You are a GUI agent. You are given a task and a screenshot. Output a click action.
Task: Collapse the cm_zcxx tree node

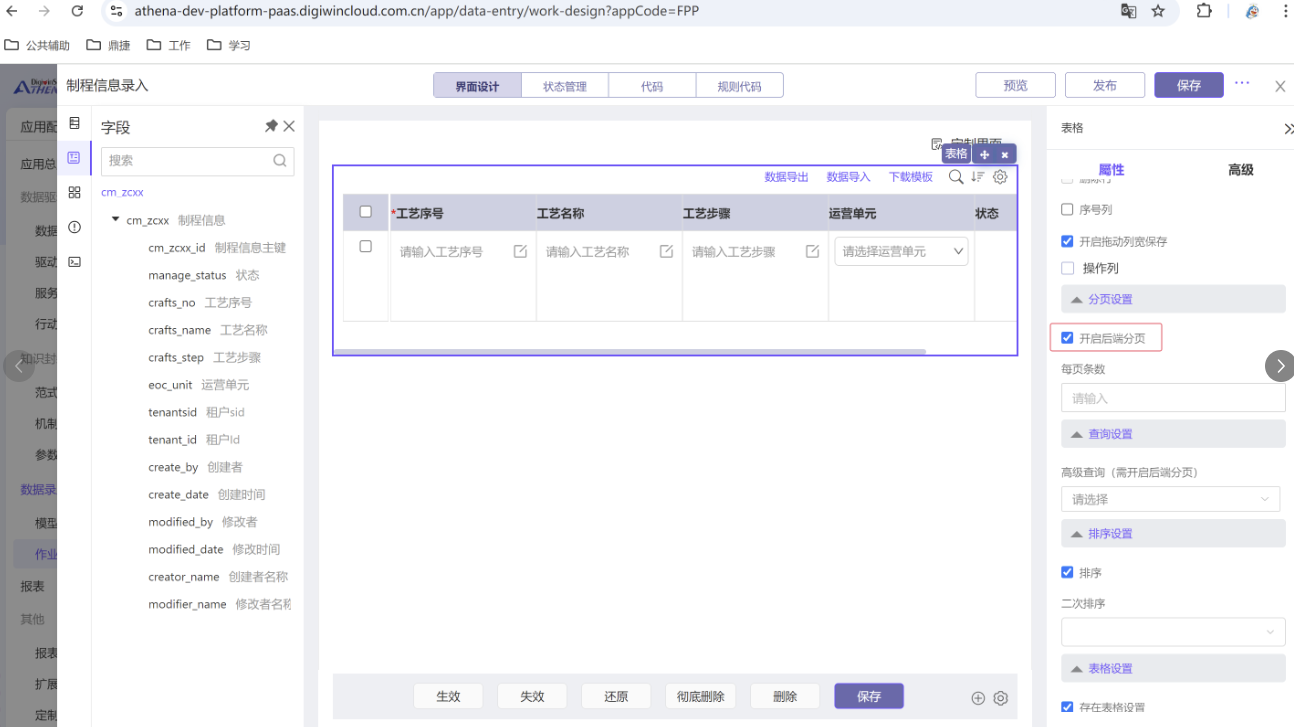point(116,219)
